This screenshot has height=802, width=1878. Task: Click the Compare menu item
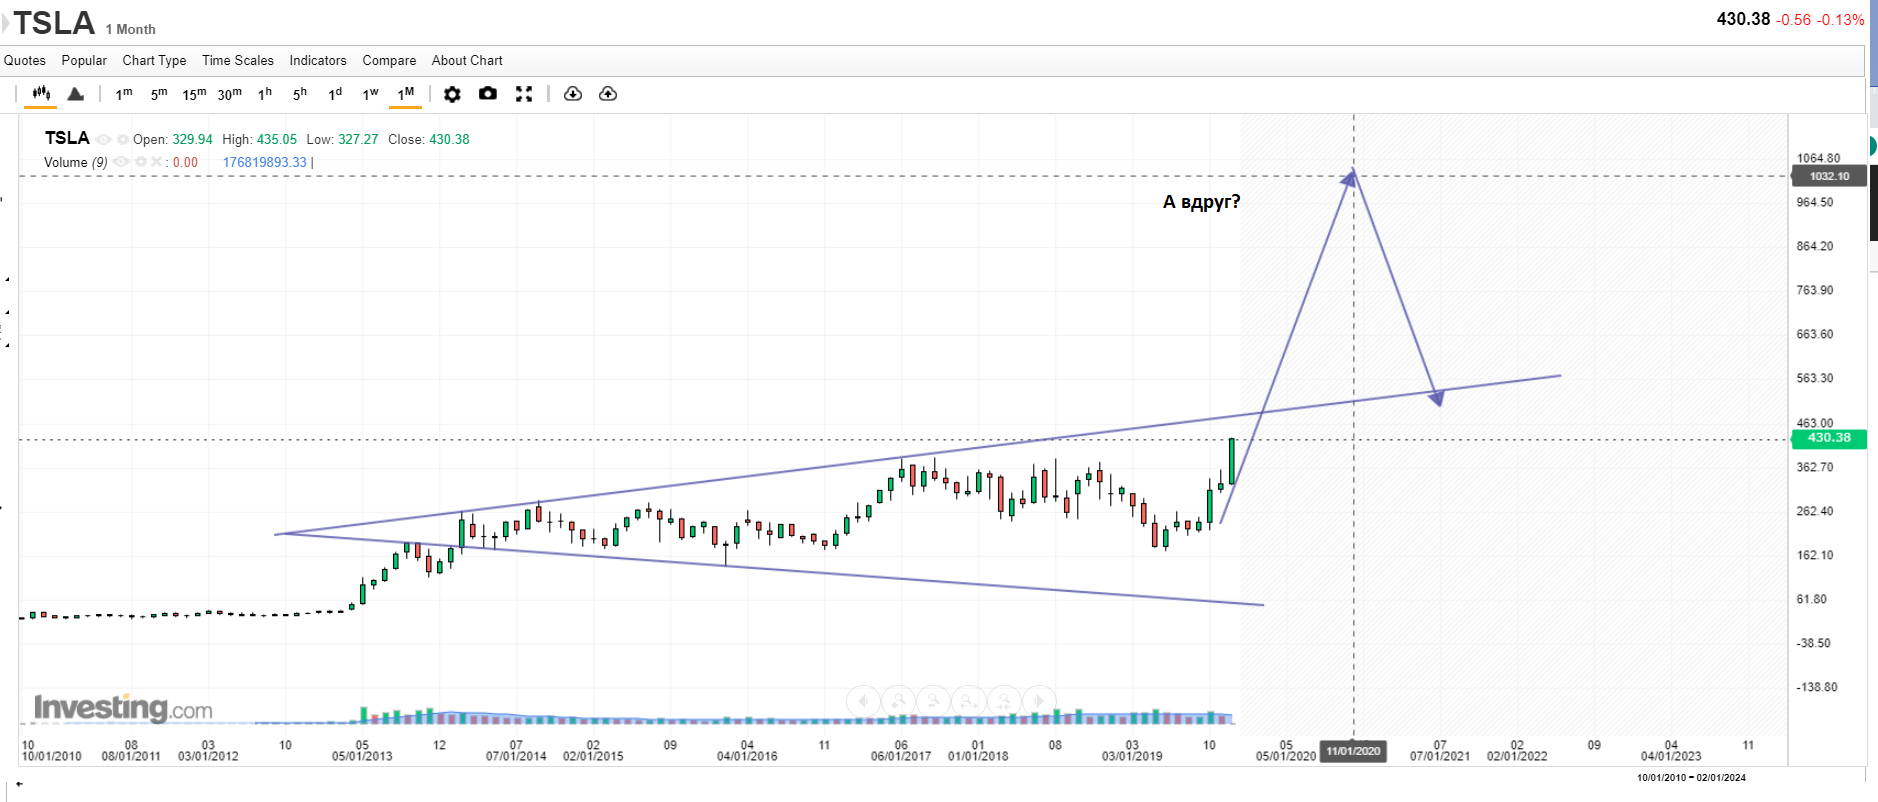point(389,61)
